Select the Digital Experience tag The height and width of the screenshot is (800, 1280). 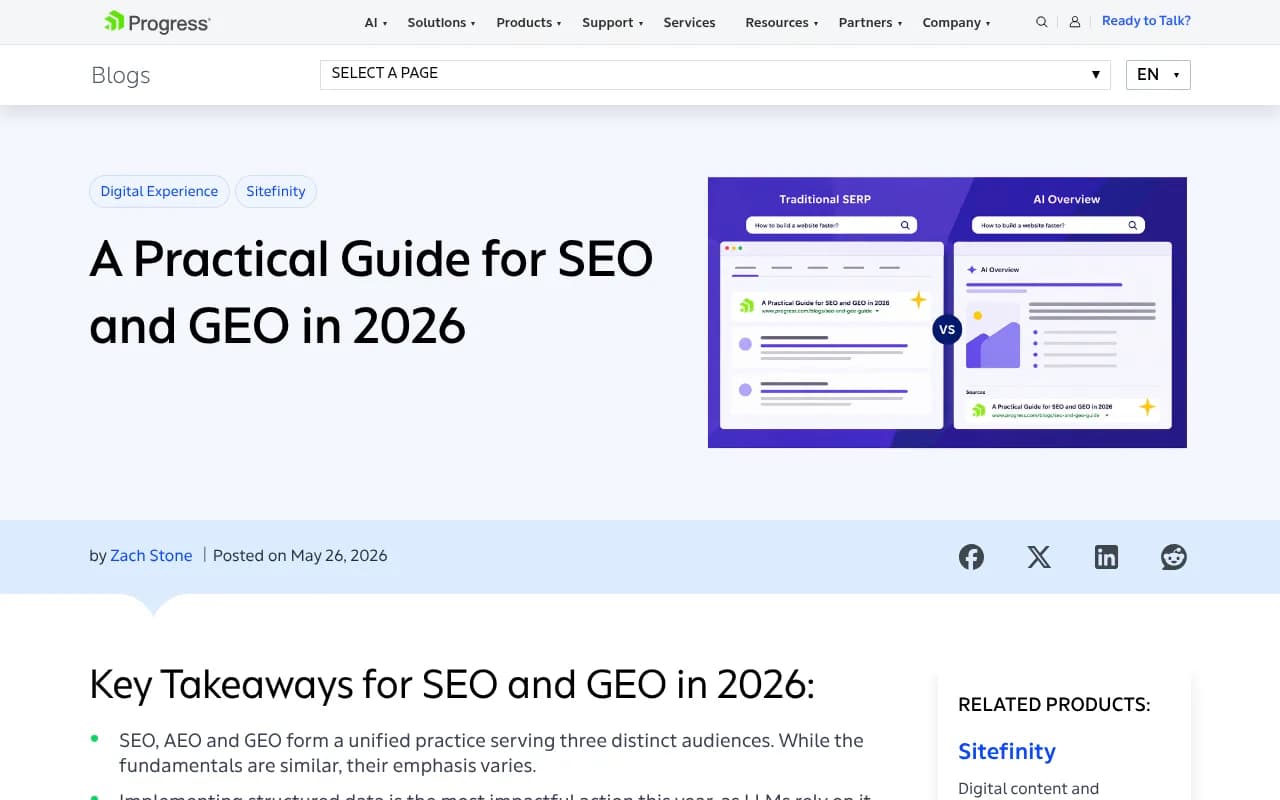(159, 191)
